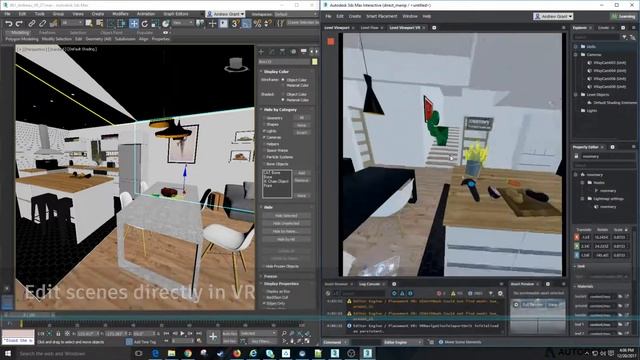Open the Modify tab icon in command panel
Image resolution: width=640 pixels, height=360 pixels.
272,51
